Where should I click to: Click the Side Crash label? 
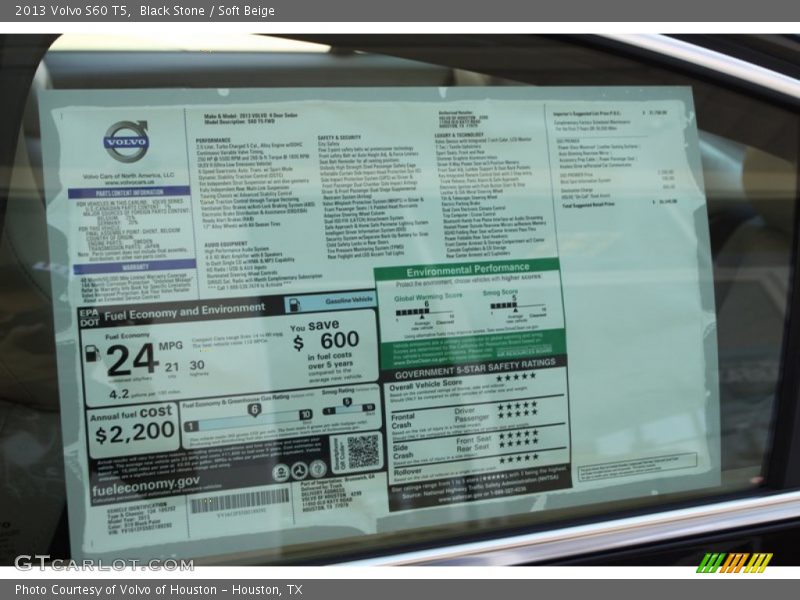[403, 451]
